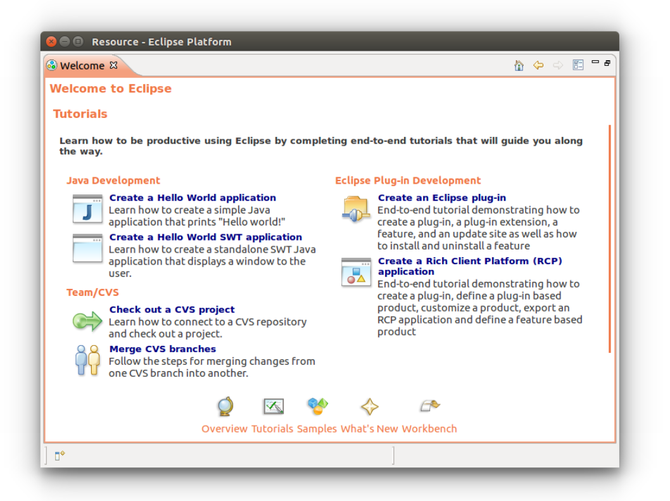The height and width of the screenshot is (501, 670).
Task: Close the Welcome tab with its X
Action: [x=113, y=65]
